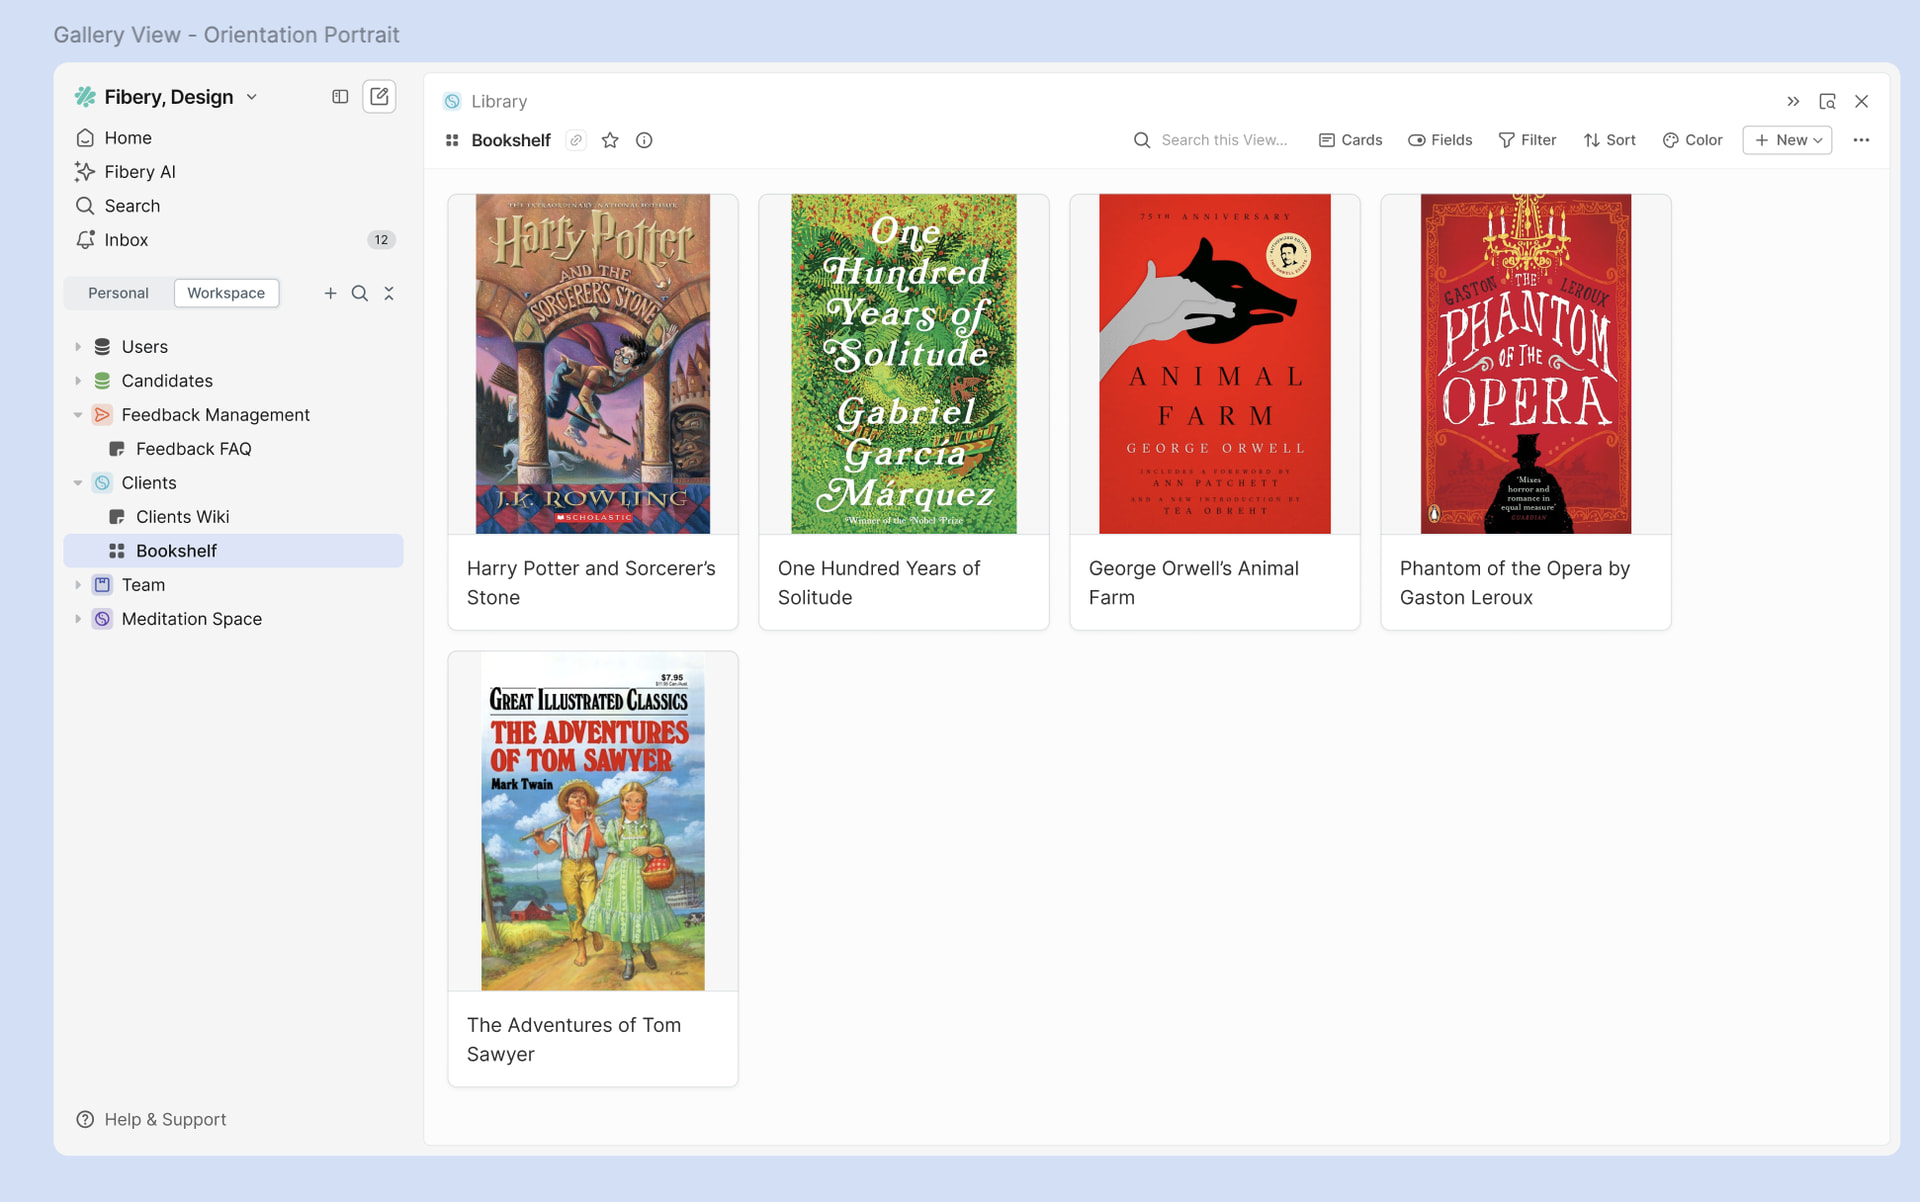Open the Inbox menu item
The height and width of the screenshot is (1202, 1920).
126,240
